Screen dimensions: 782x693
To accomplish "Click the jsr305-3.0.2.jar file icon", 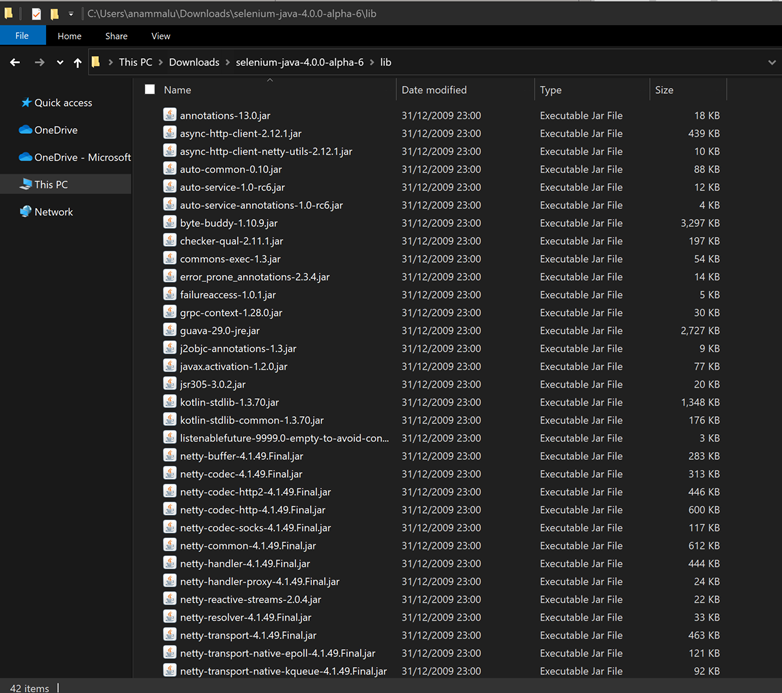I will [170, 384].
